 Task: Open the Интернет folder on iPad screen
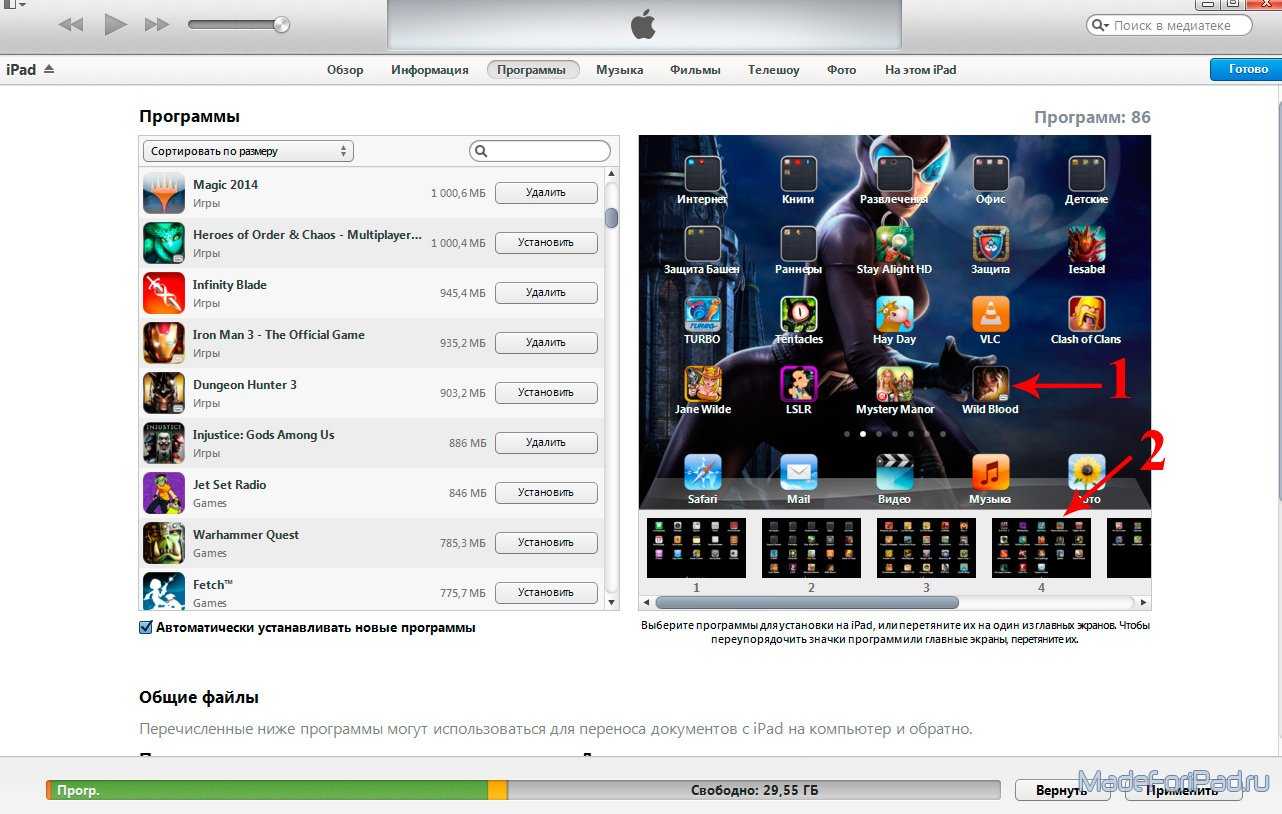(x=702, y=173)
